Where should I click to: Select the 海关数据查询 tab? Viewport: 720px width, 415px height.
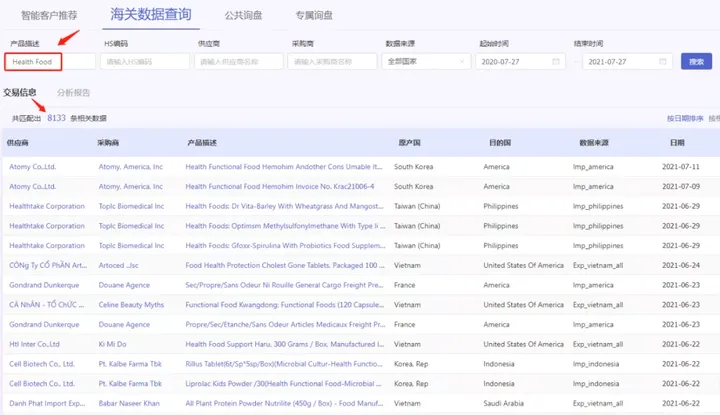click(x=151, y=14)
